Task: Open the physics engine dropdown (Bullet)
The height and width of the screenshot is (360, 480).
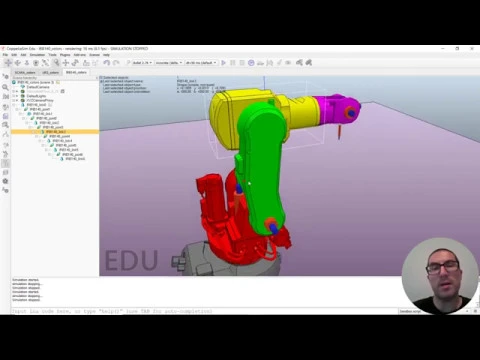Action: pyautogui.click(x=143, y=63)
